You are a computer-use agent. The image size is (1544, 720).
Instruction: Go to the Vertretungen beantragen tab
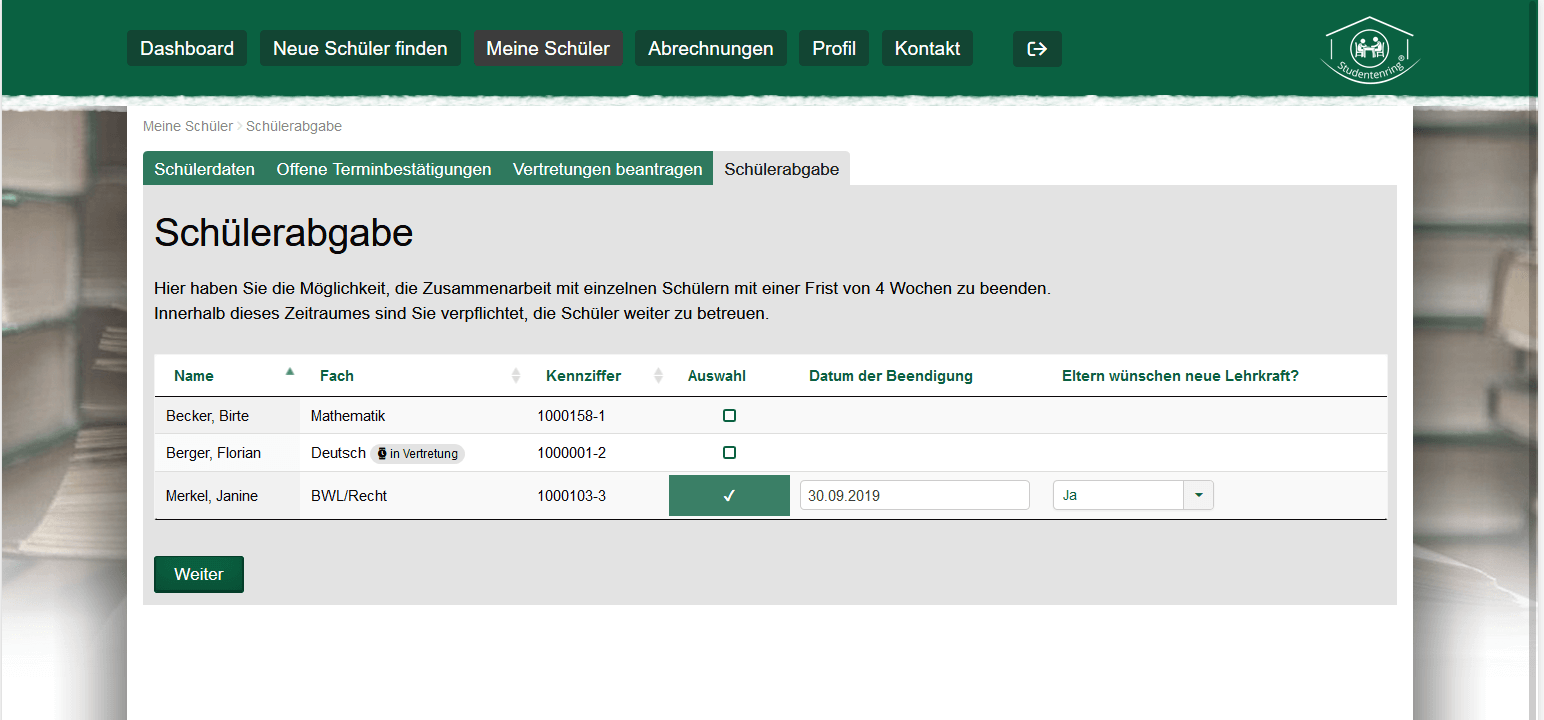coord(607,169)
